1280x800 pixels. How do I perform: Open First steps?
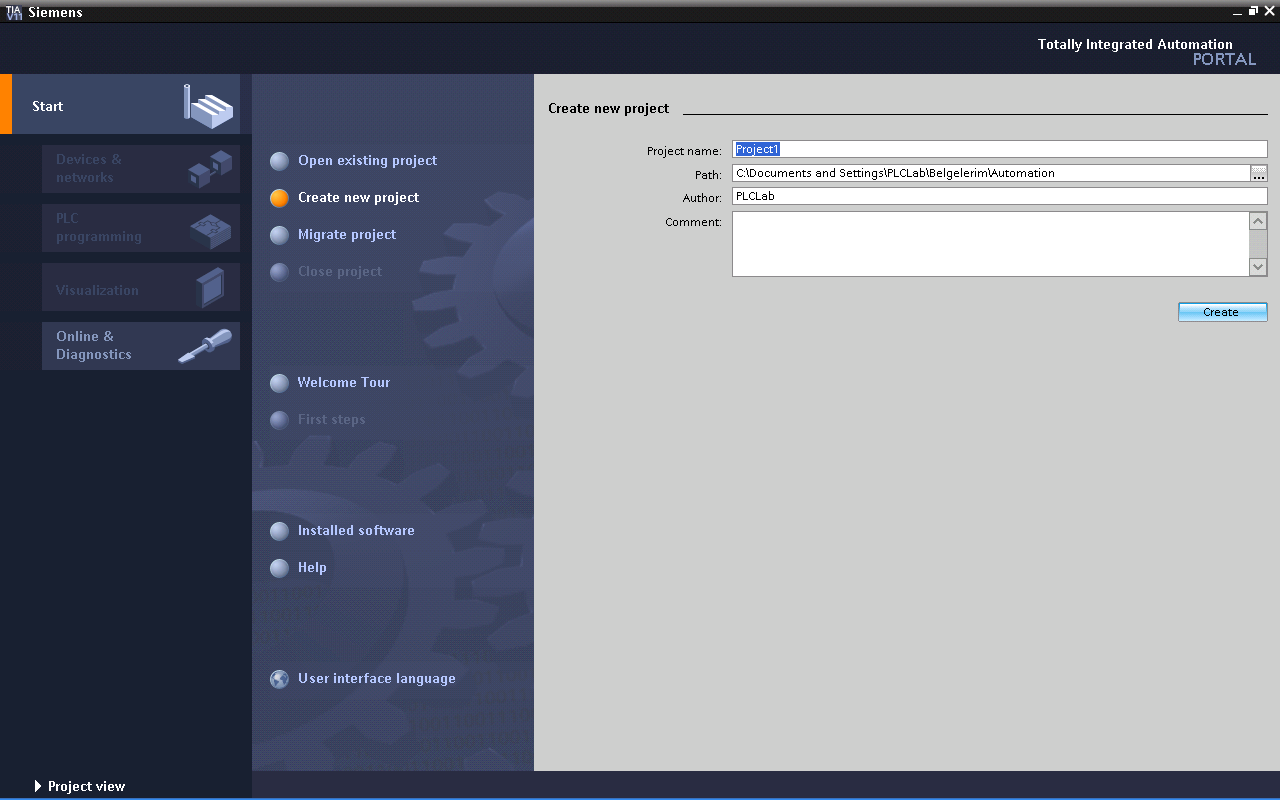tap(331, 419)
